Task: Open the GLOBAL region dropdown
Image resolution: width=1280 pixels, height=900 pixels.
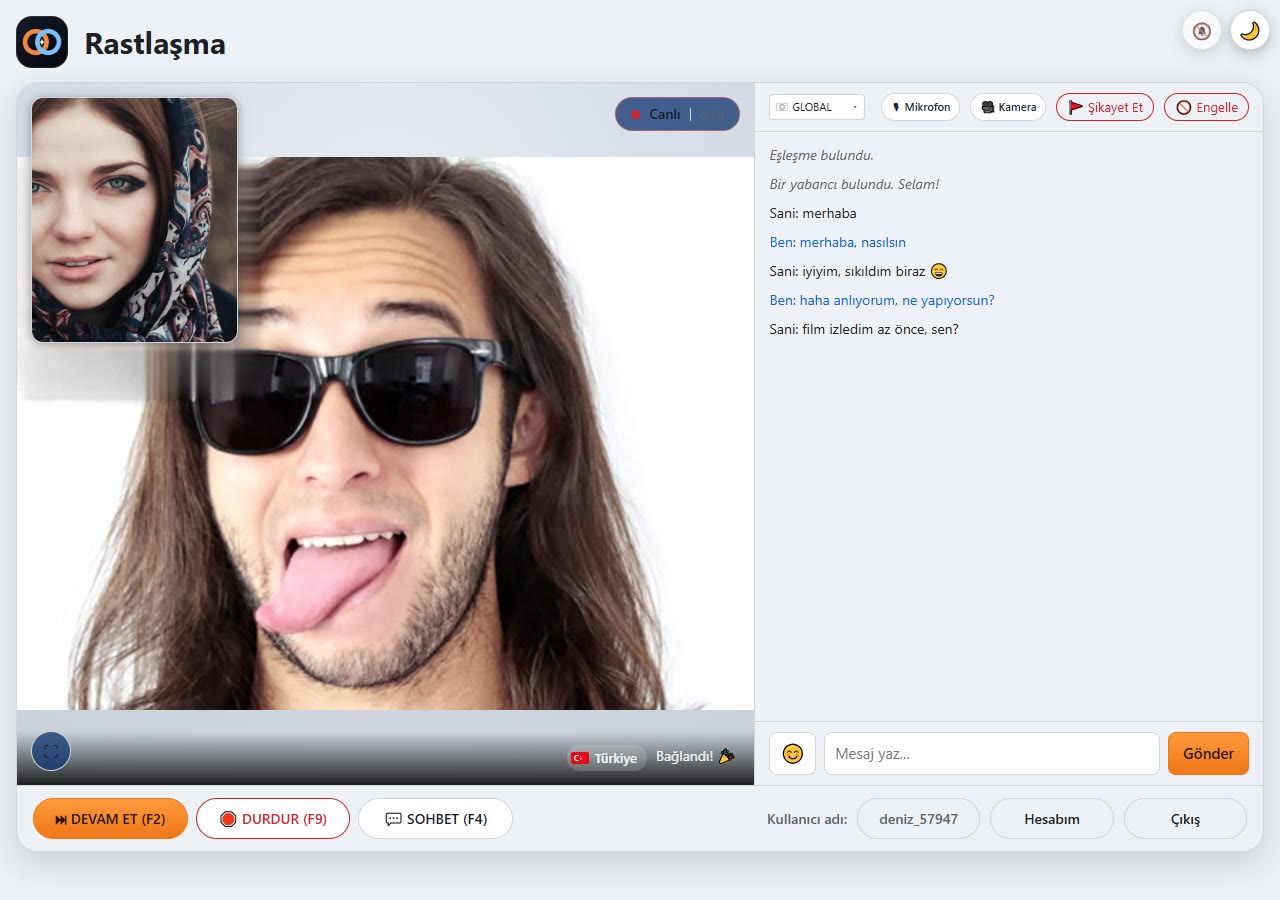Action: [x=817, y=107]
